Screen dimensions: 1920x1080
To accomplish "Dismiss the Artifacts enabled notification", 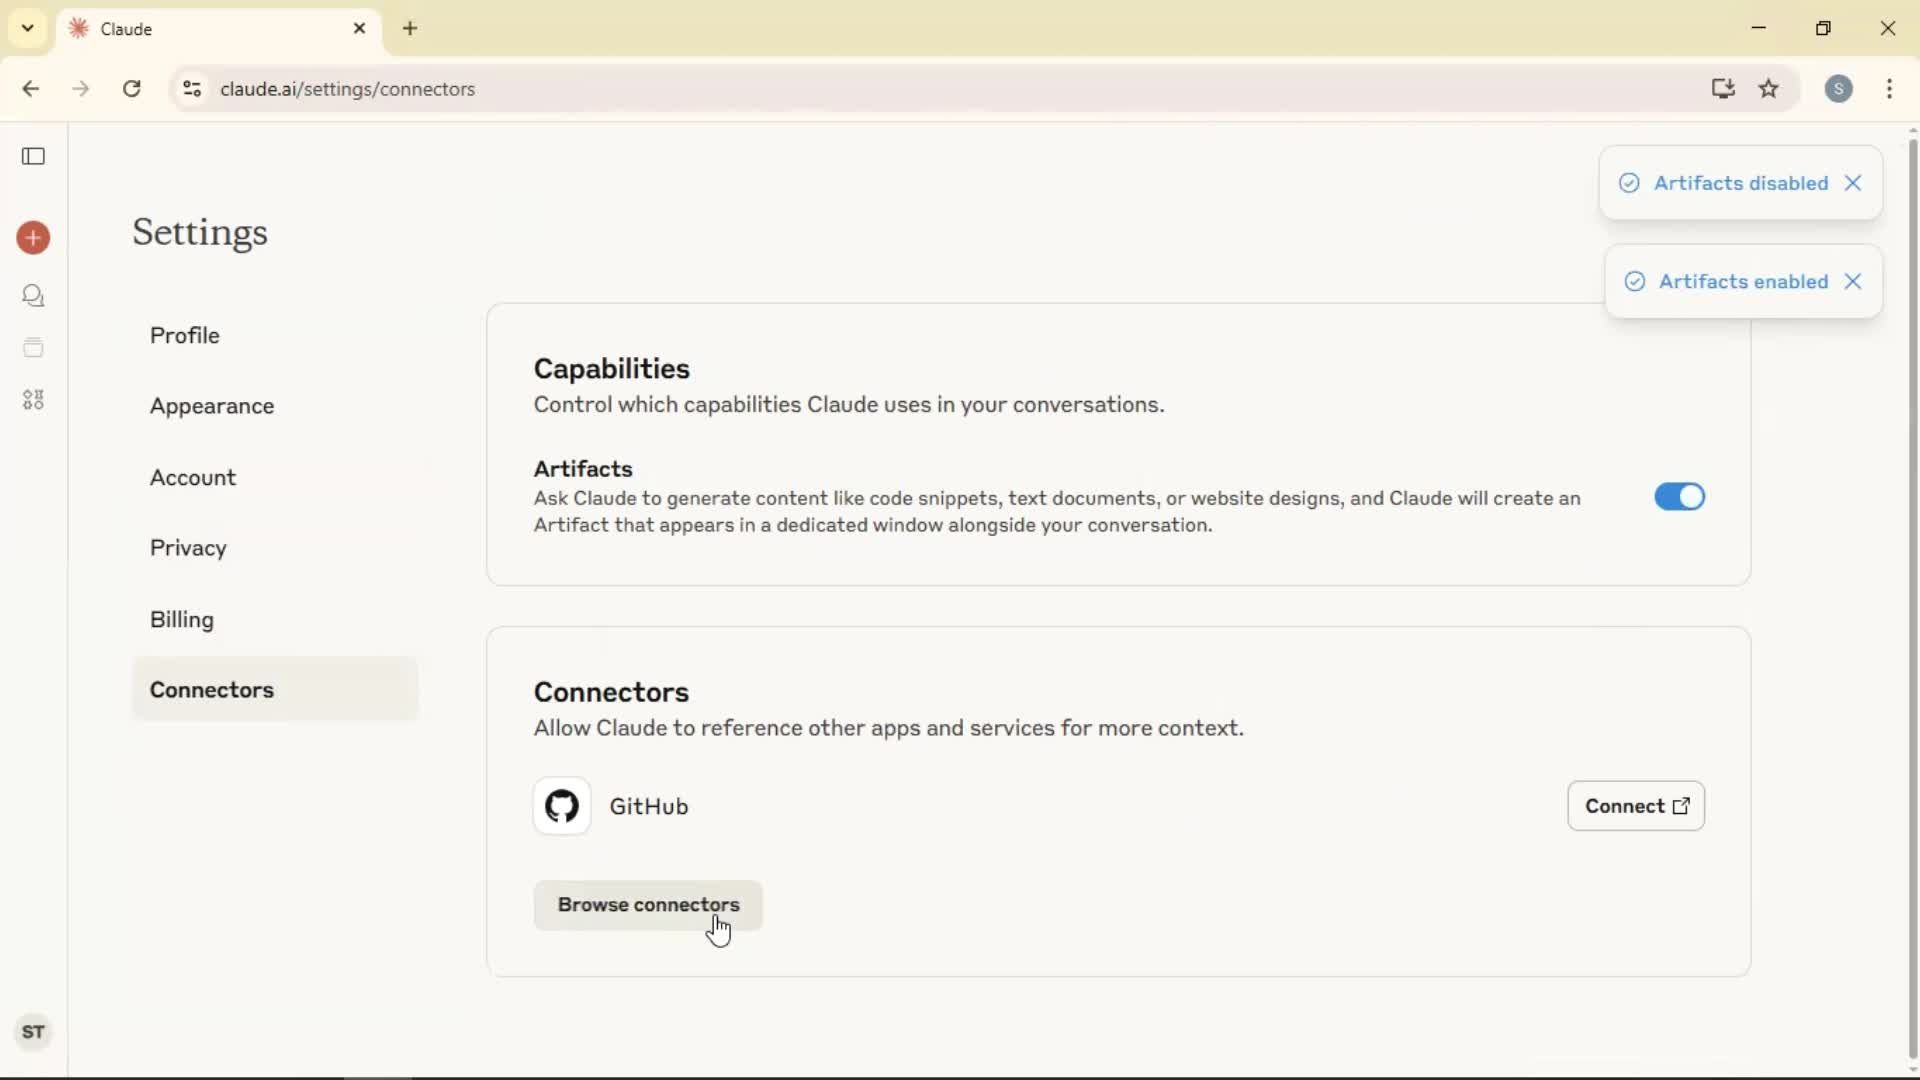I will coord(1853,282).
